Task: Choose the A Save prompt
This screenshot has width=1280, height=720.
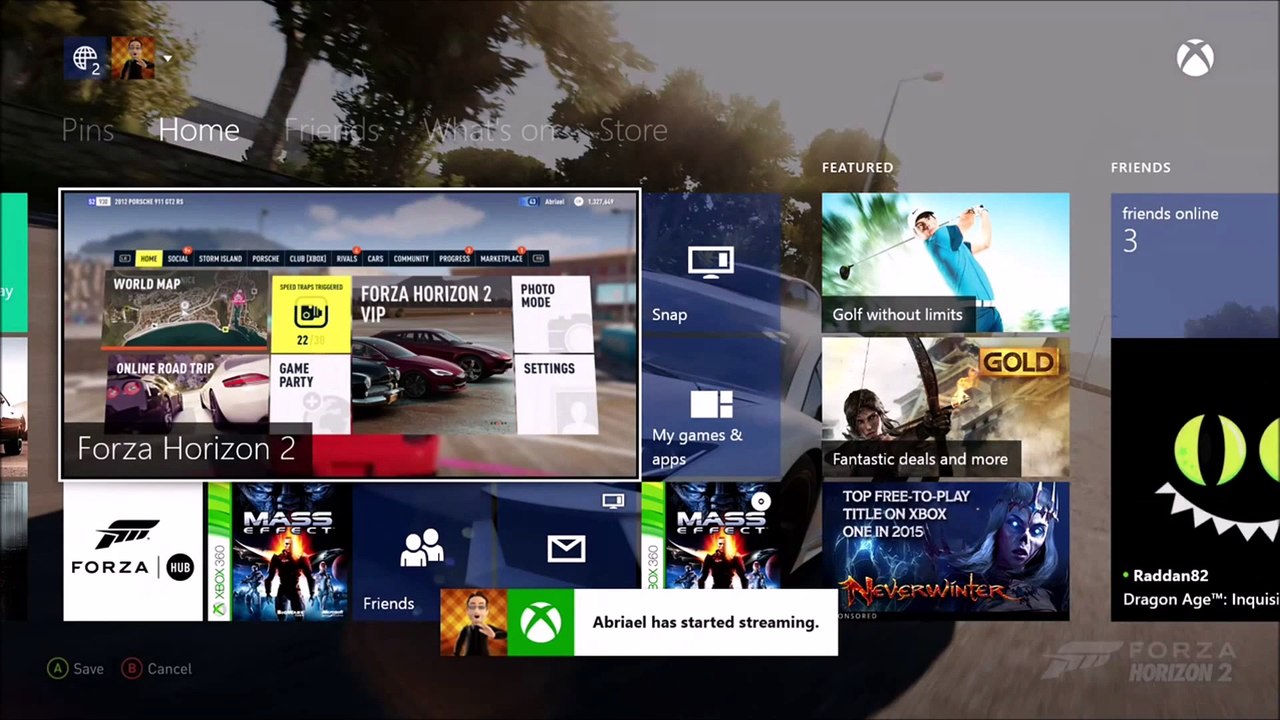Action: point(75,669)
